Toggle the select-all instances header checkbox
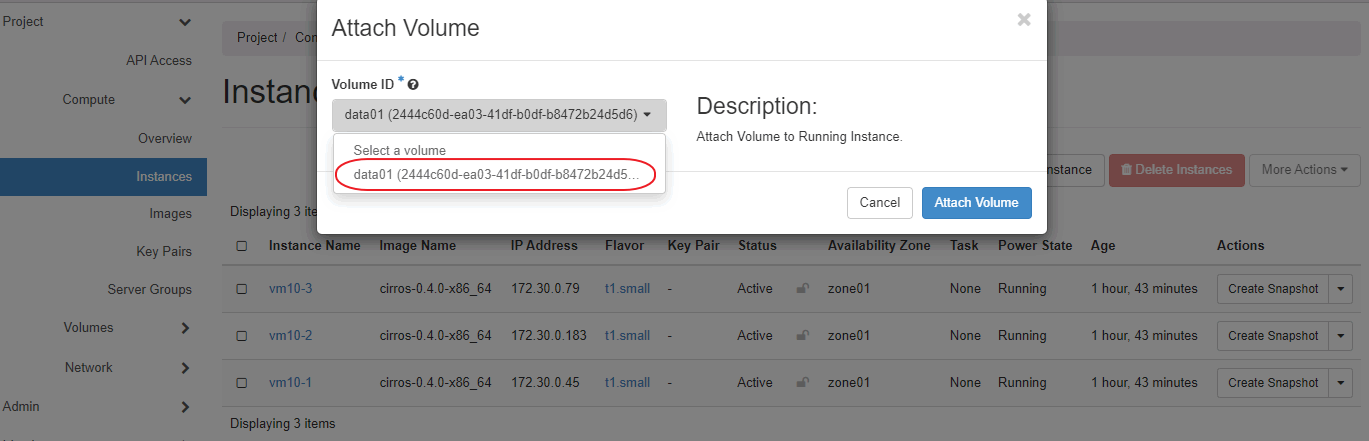 tap(241, 246)
